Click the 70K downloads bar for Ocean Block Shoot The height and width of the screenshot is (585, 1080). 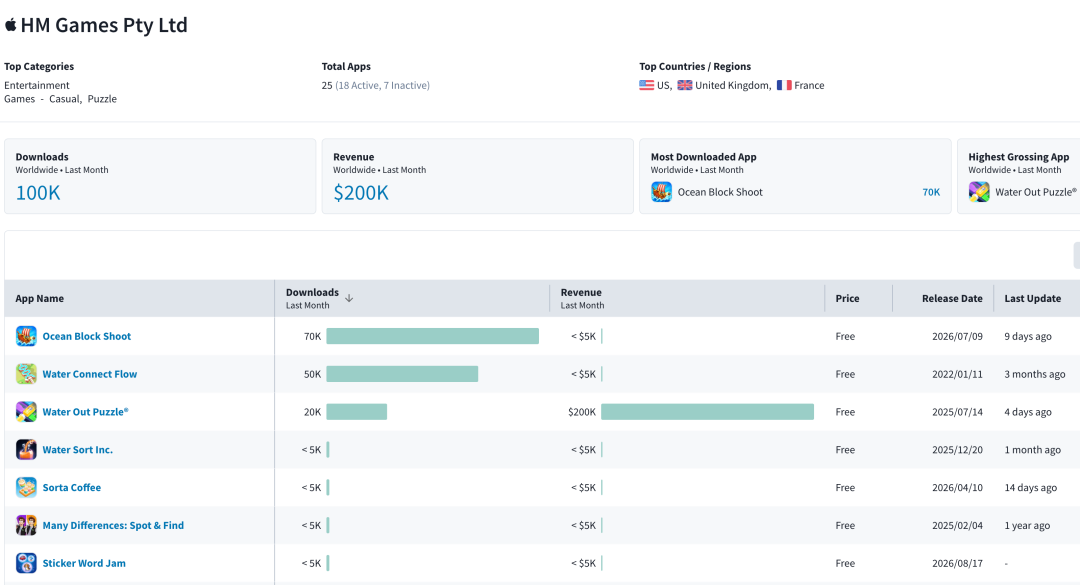tap(433, 336)
